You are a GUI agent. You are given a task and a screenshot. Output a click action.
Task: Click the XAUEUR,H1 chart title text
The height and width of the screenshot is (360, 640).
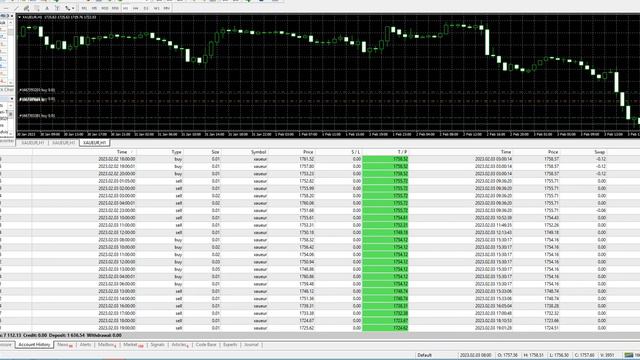pyautogui.click(x=33, y=17)
